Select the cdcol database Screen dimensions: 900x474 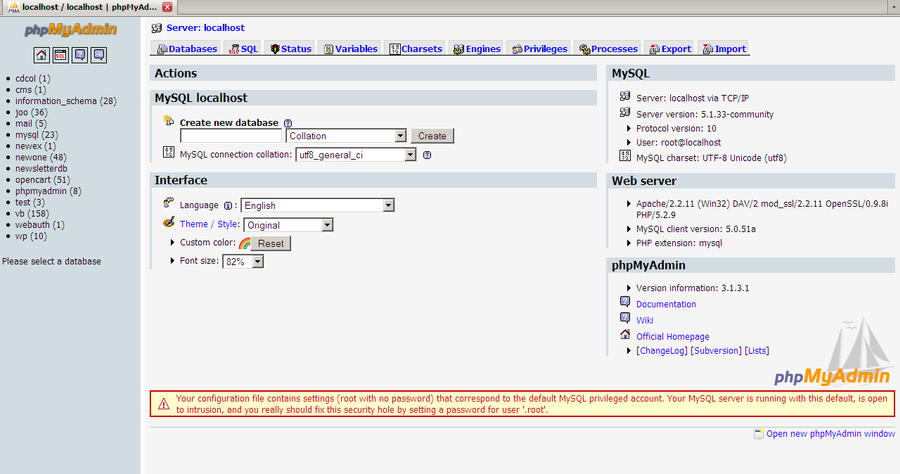[x=33, y=79]
